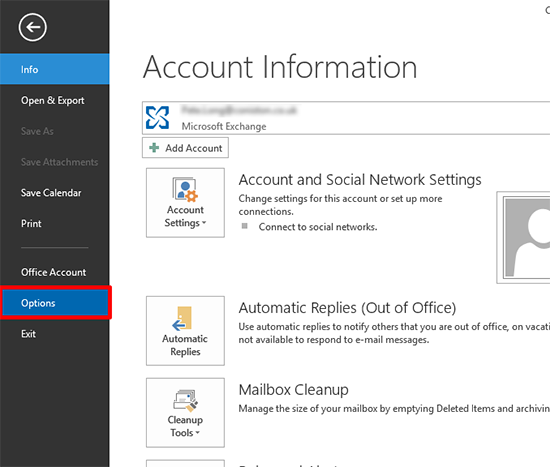
Task: Select the Info menu item
Action: tap(54, 69)
